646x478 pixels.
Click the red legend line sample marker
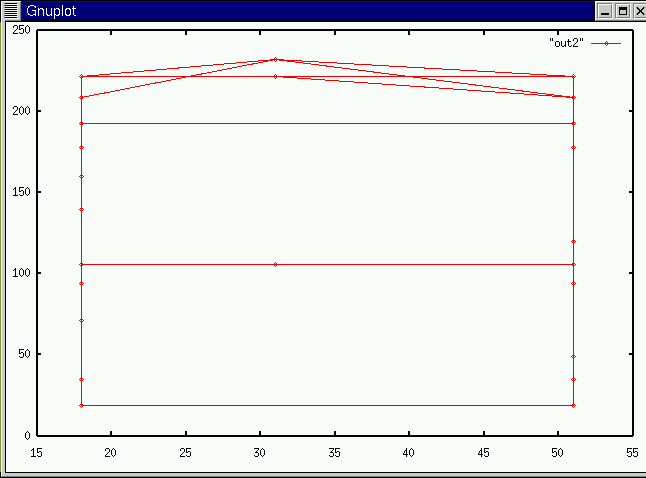(606, 43)
